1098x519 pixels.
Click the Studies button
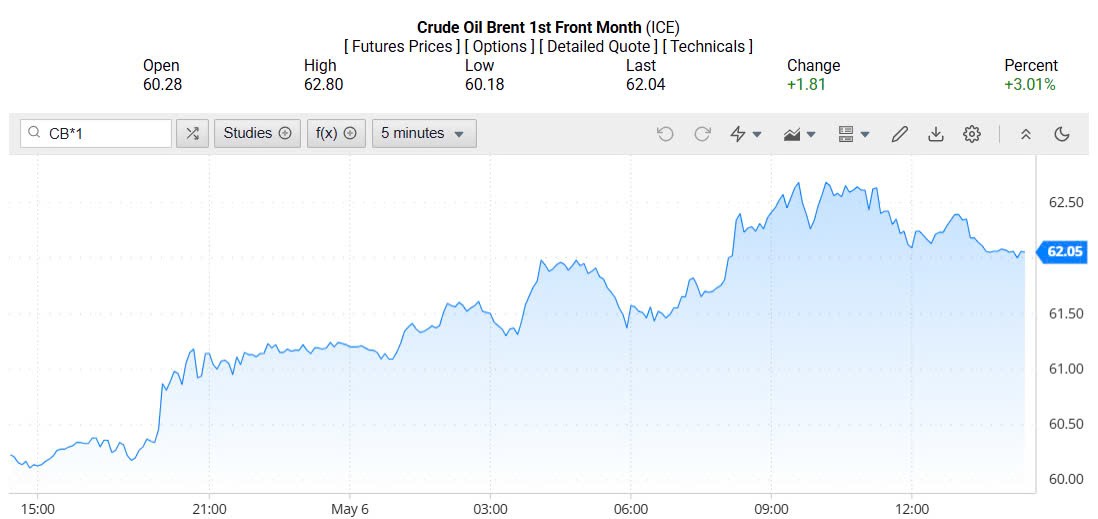[x=257, y=133]
